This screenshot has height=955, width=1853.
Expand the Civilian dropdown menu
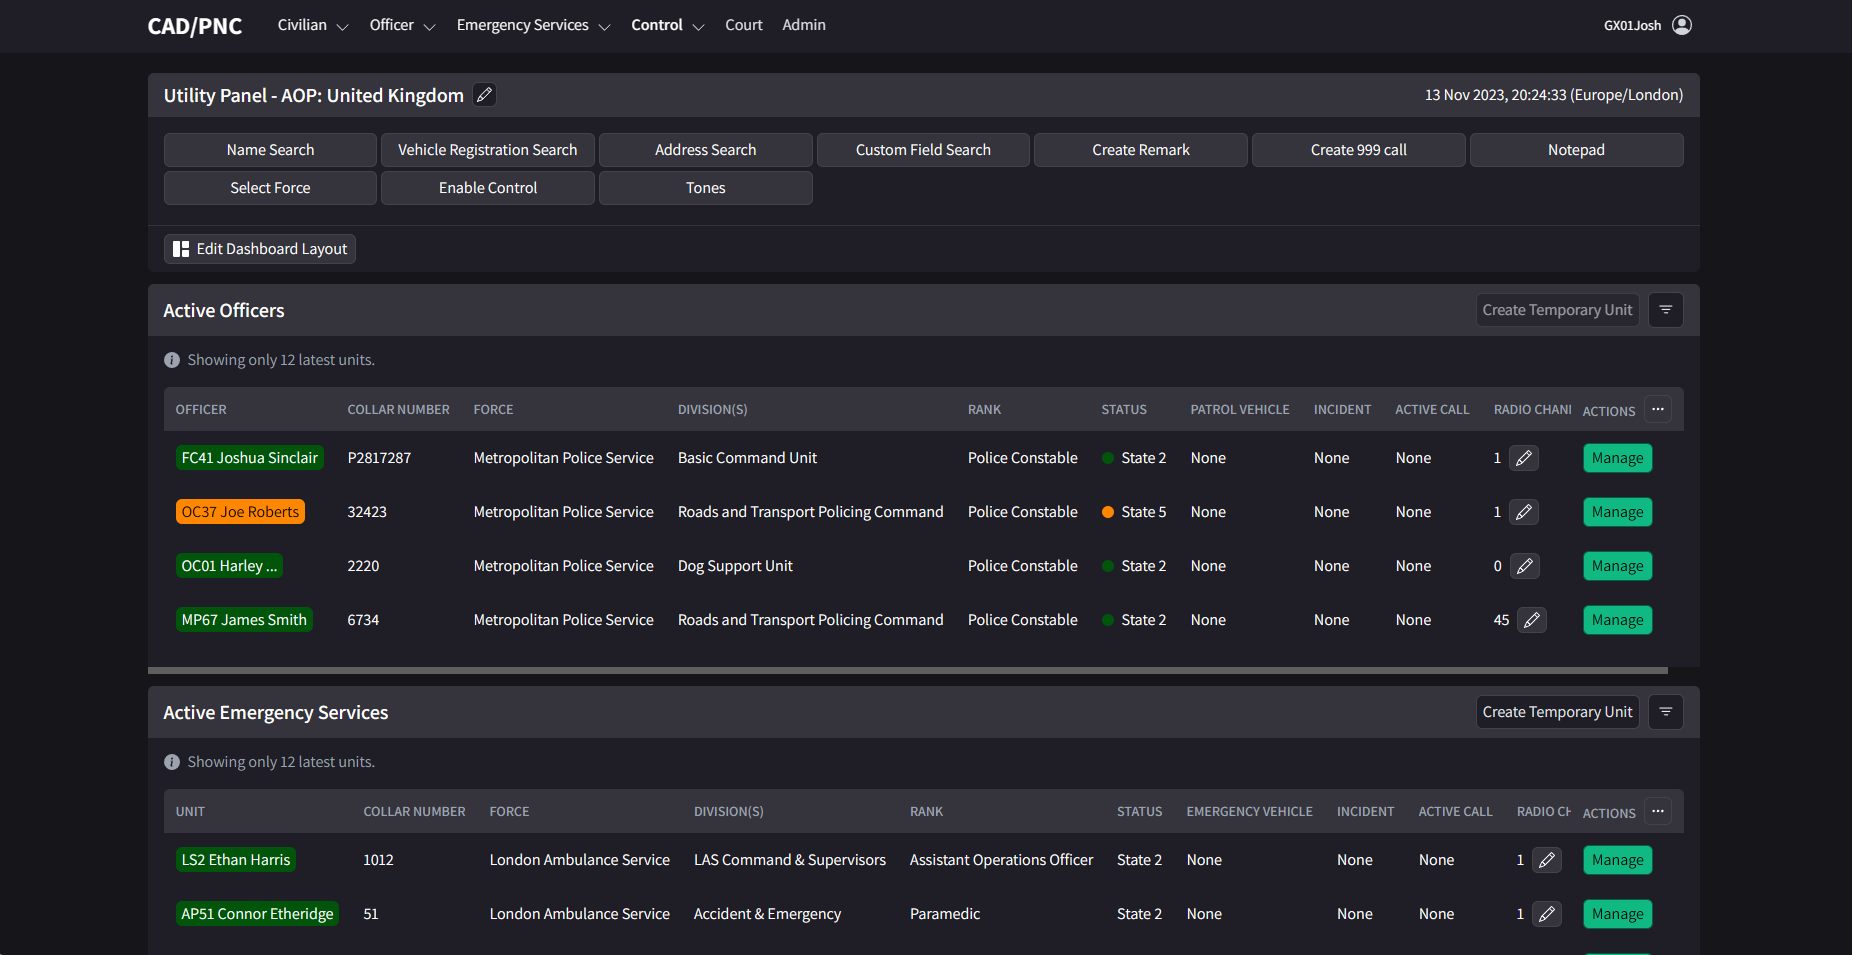pyautogui.click(x=312, y=25)
